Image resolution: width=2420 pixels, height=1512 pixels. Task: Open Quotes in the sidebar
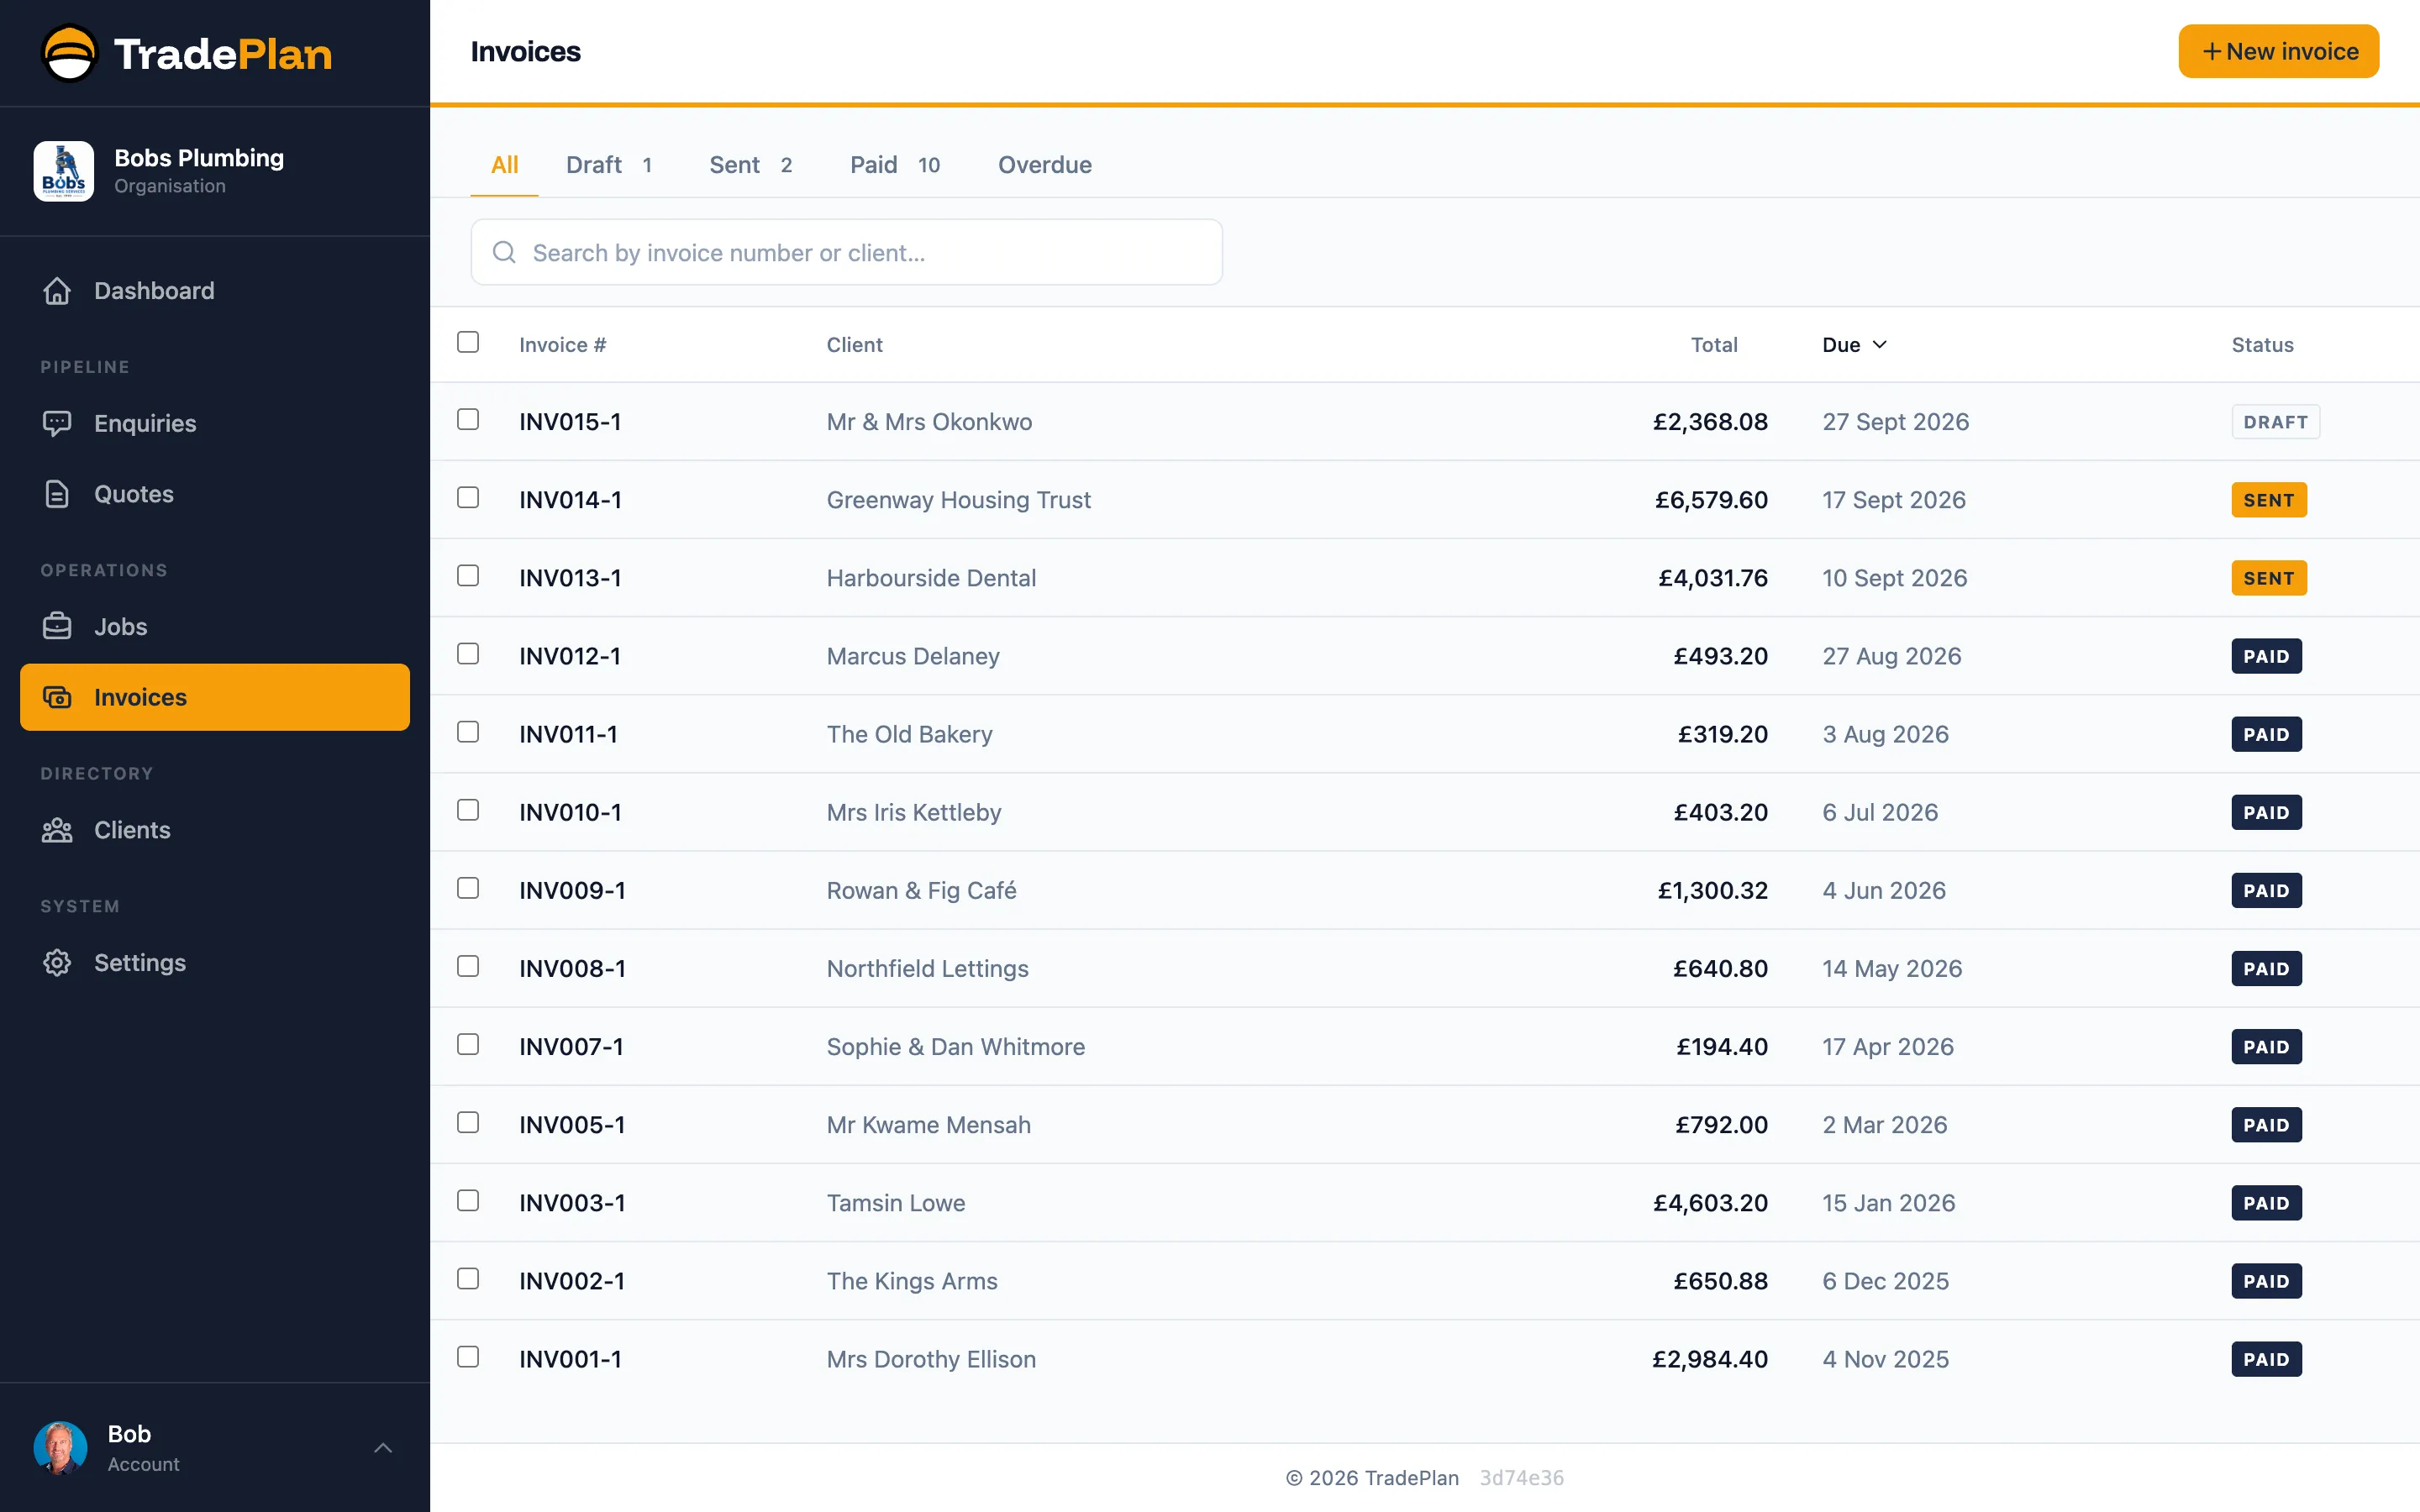pos(215,494)
